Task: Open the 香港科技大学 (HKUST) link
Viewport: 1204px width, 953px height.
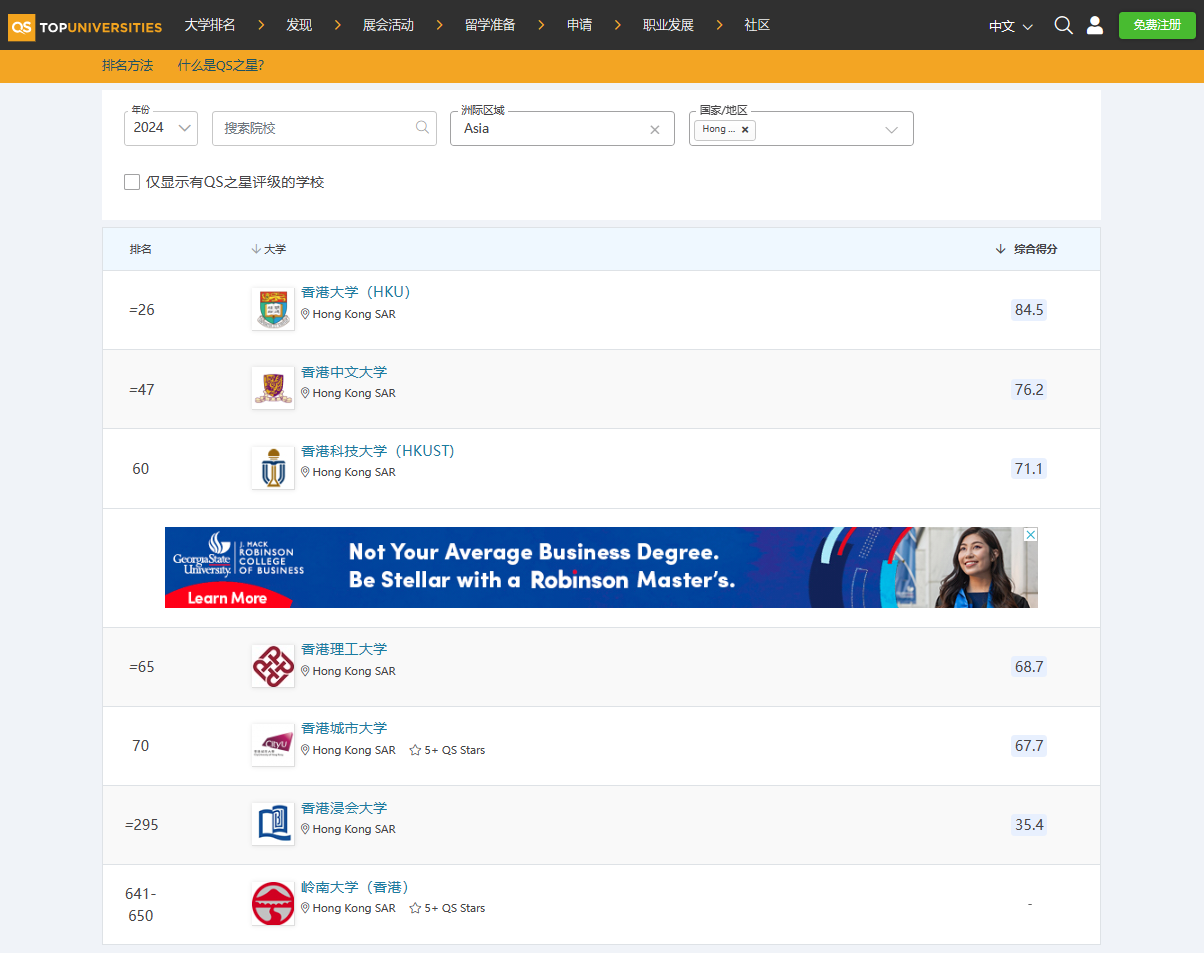Action: tap(378, 451)
